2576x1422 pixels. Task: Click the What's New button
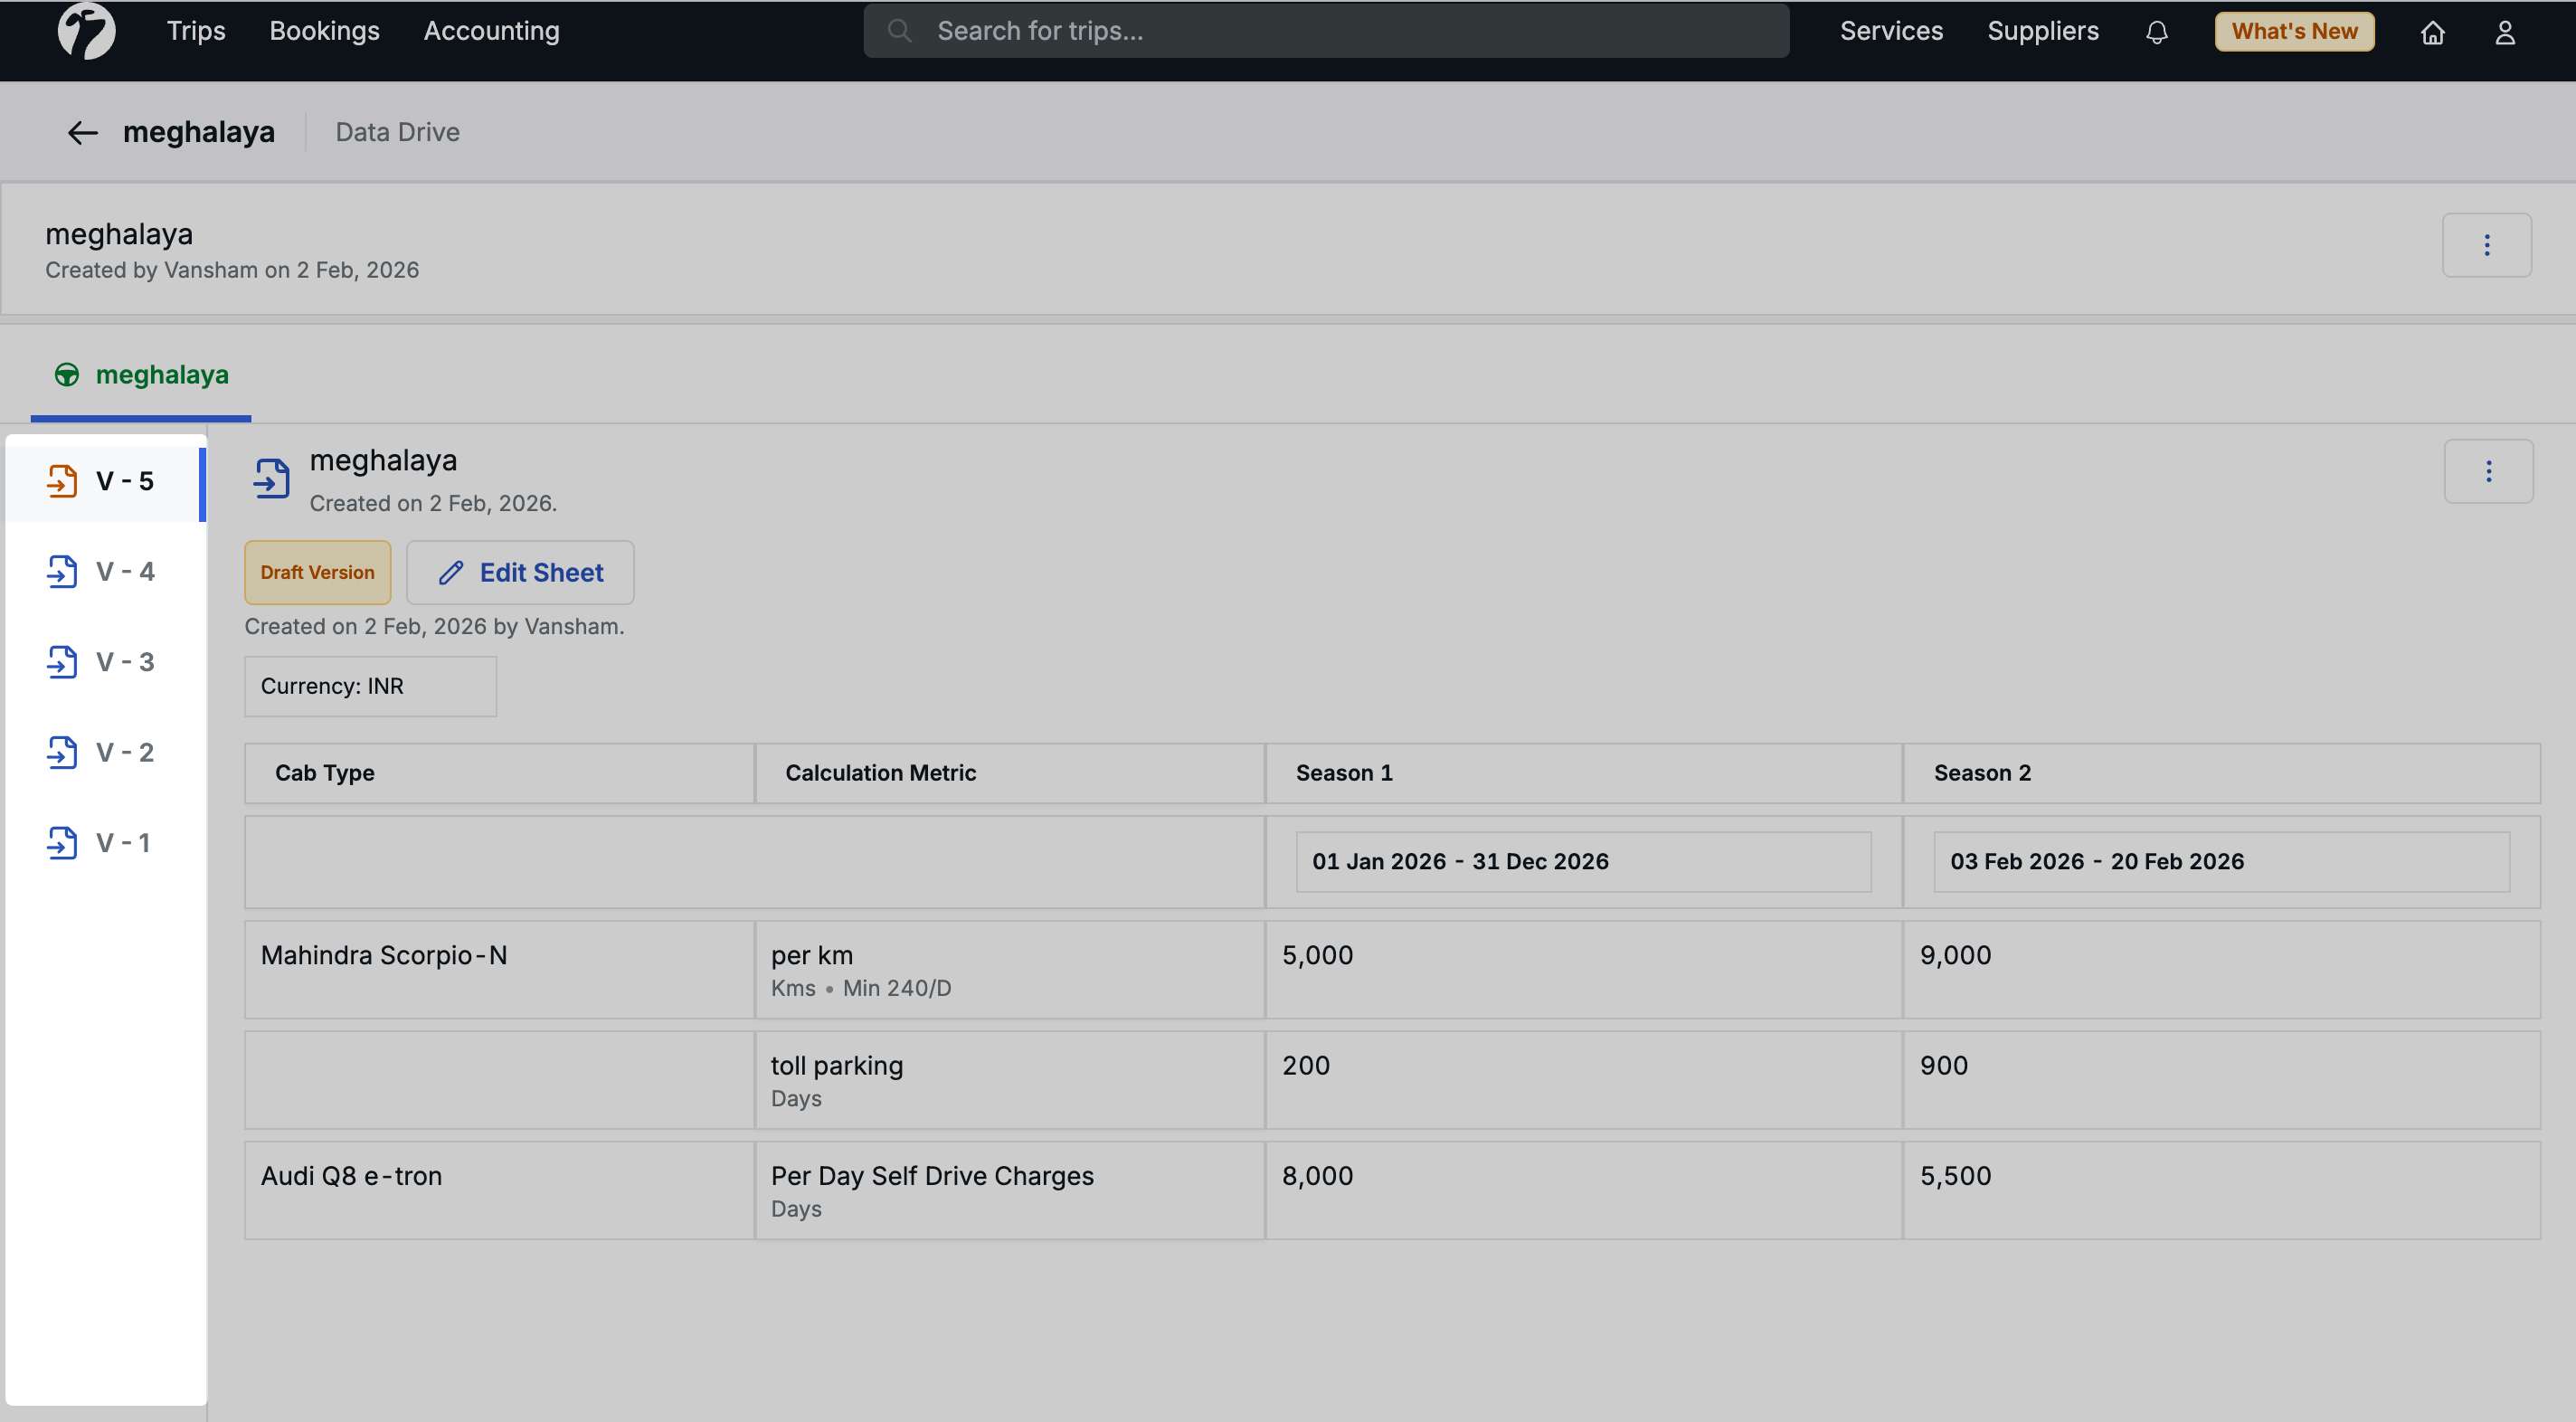point(2294,31)
